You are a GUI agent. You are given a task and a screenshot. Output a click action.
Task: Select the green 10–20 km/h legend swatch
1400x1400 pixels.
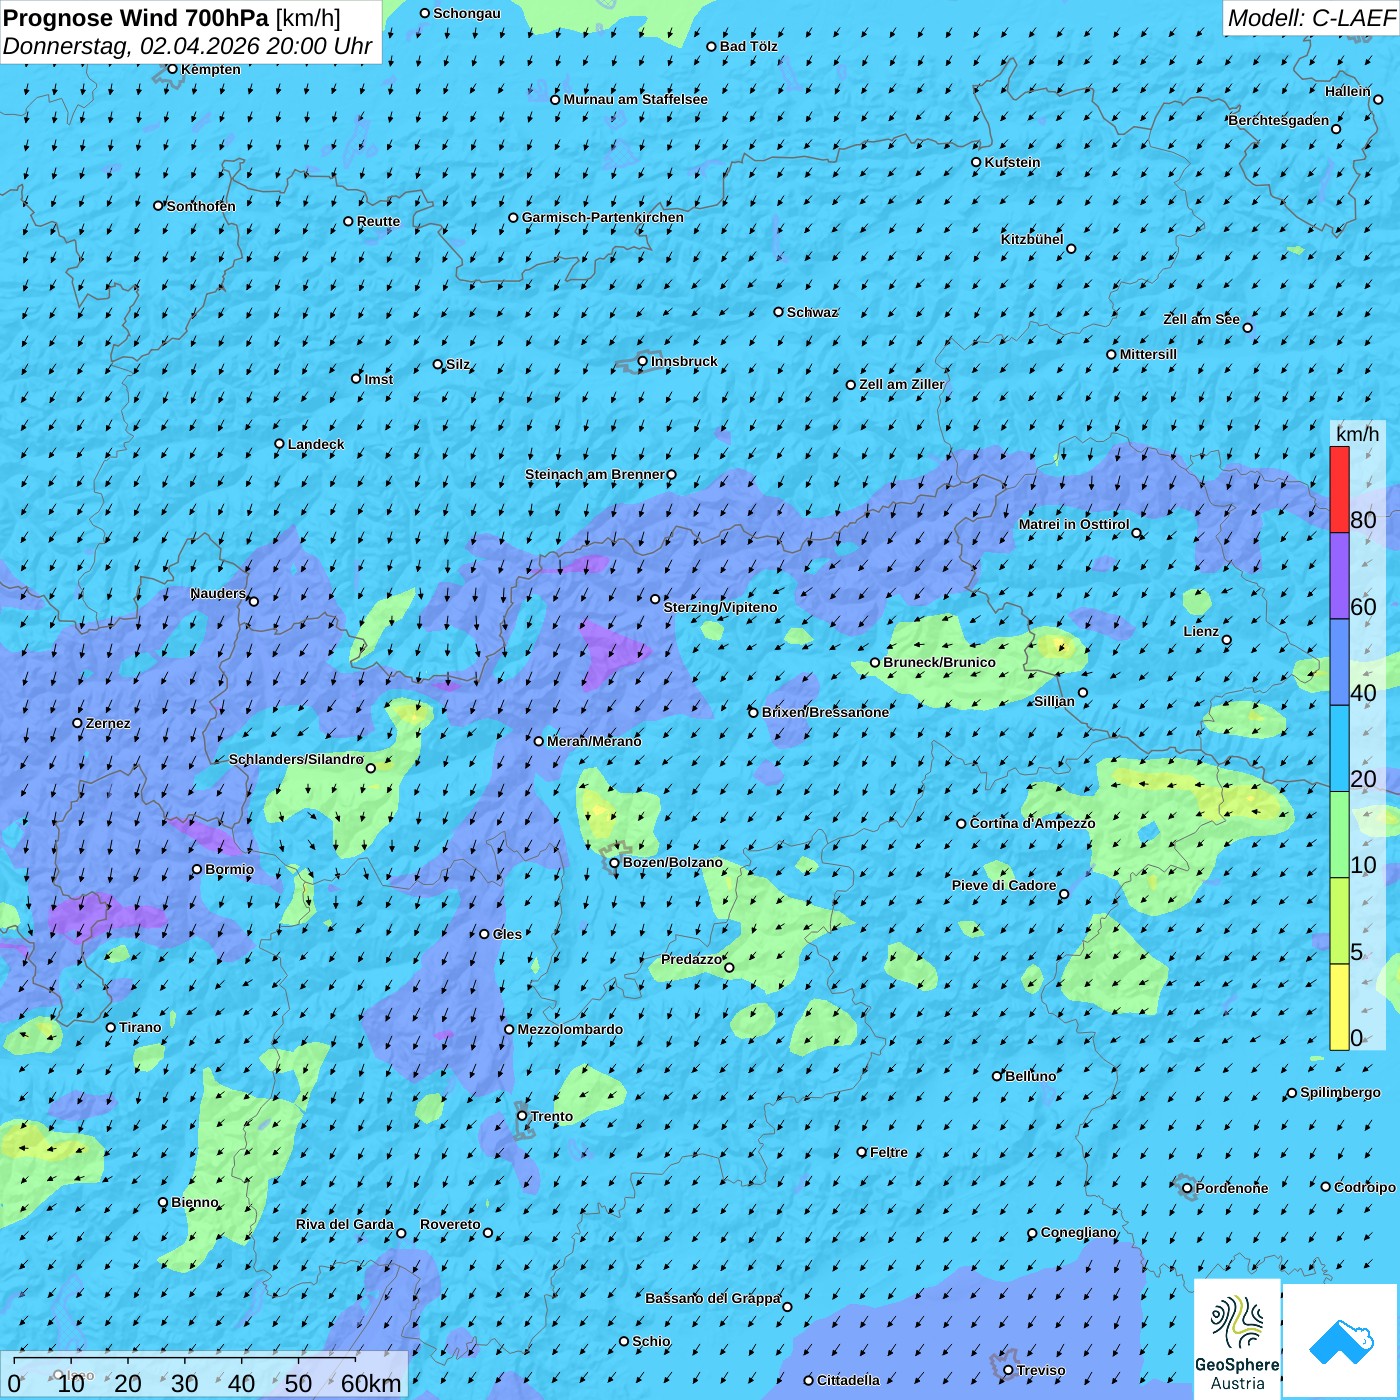(x=1339, y=835)
